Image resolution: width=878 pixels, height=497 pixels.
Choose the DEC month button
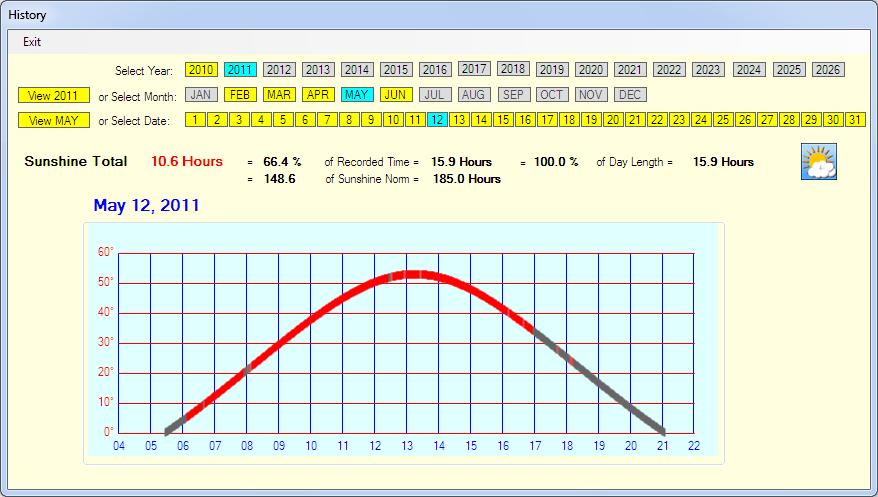tap(630, 95)
